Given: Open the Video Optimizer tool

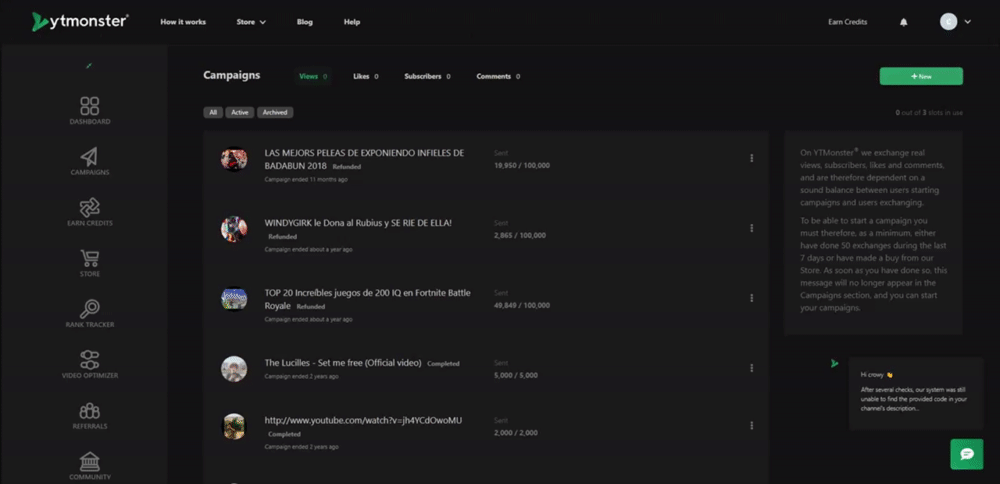Looking at the screenshot, I should [x=90, y=361].
